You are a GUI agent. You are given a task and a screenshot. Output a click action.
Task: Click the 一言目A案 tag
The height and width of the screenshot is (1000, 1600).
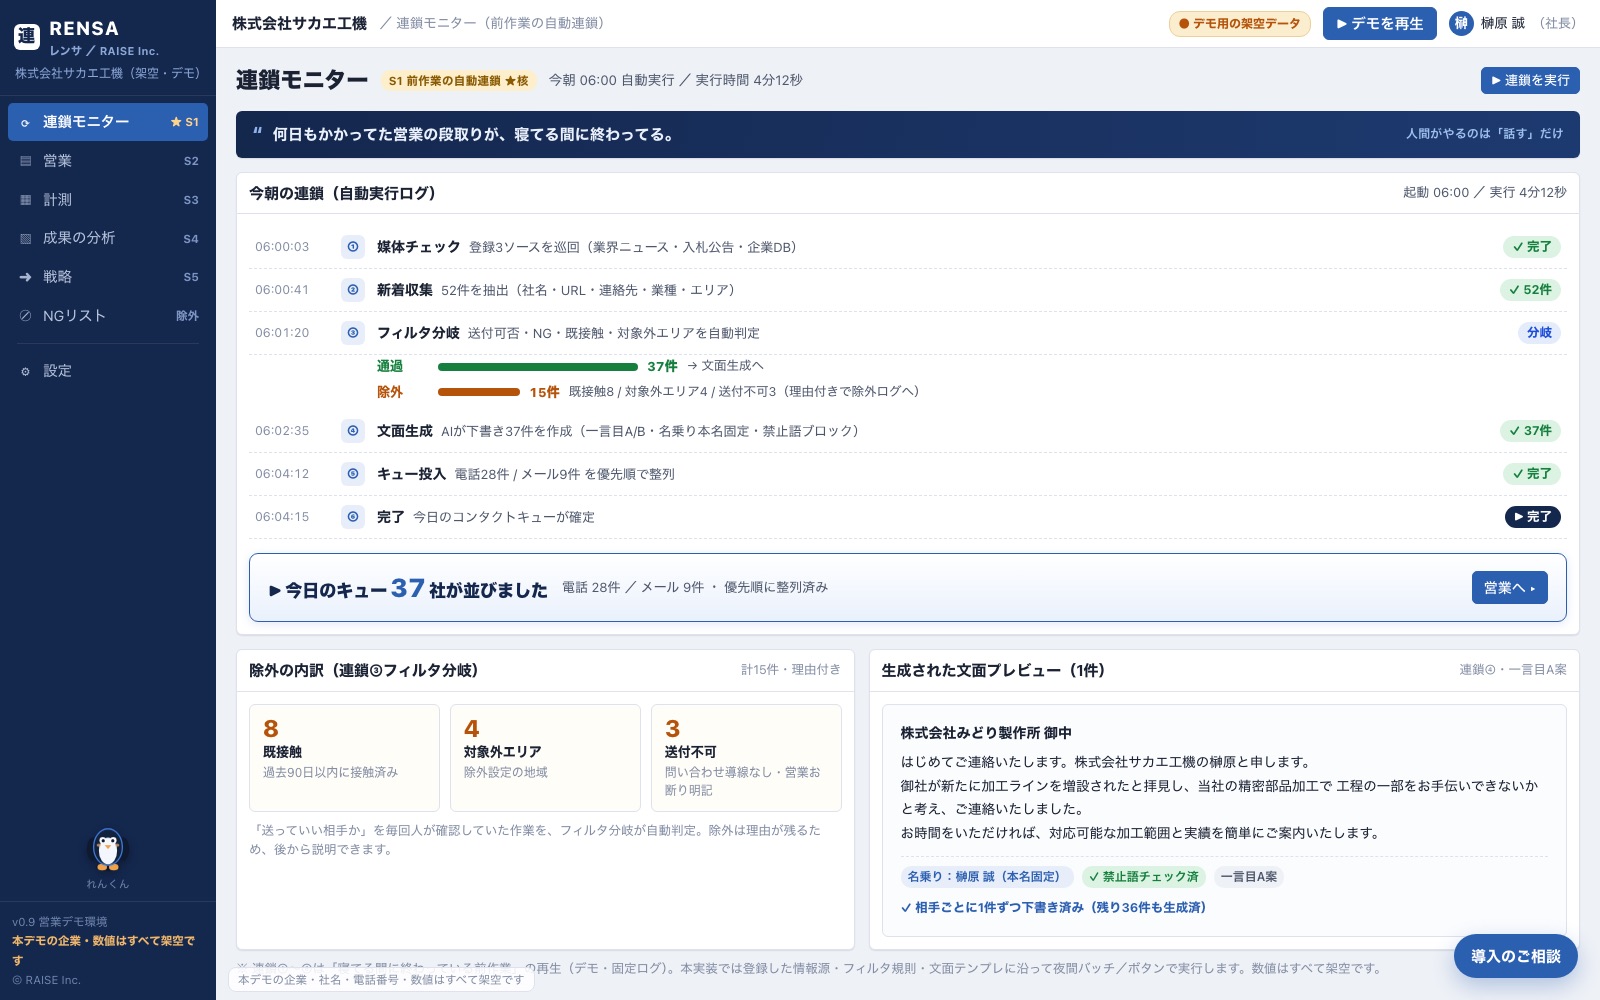1248,877
